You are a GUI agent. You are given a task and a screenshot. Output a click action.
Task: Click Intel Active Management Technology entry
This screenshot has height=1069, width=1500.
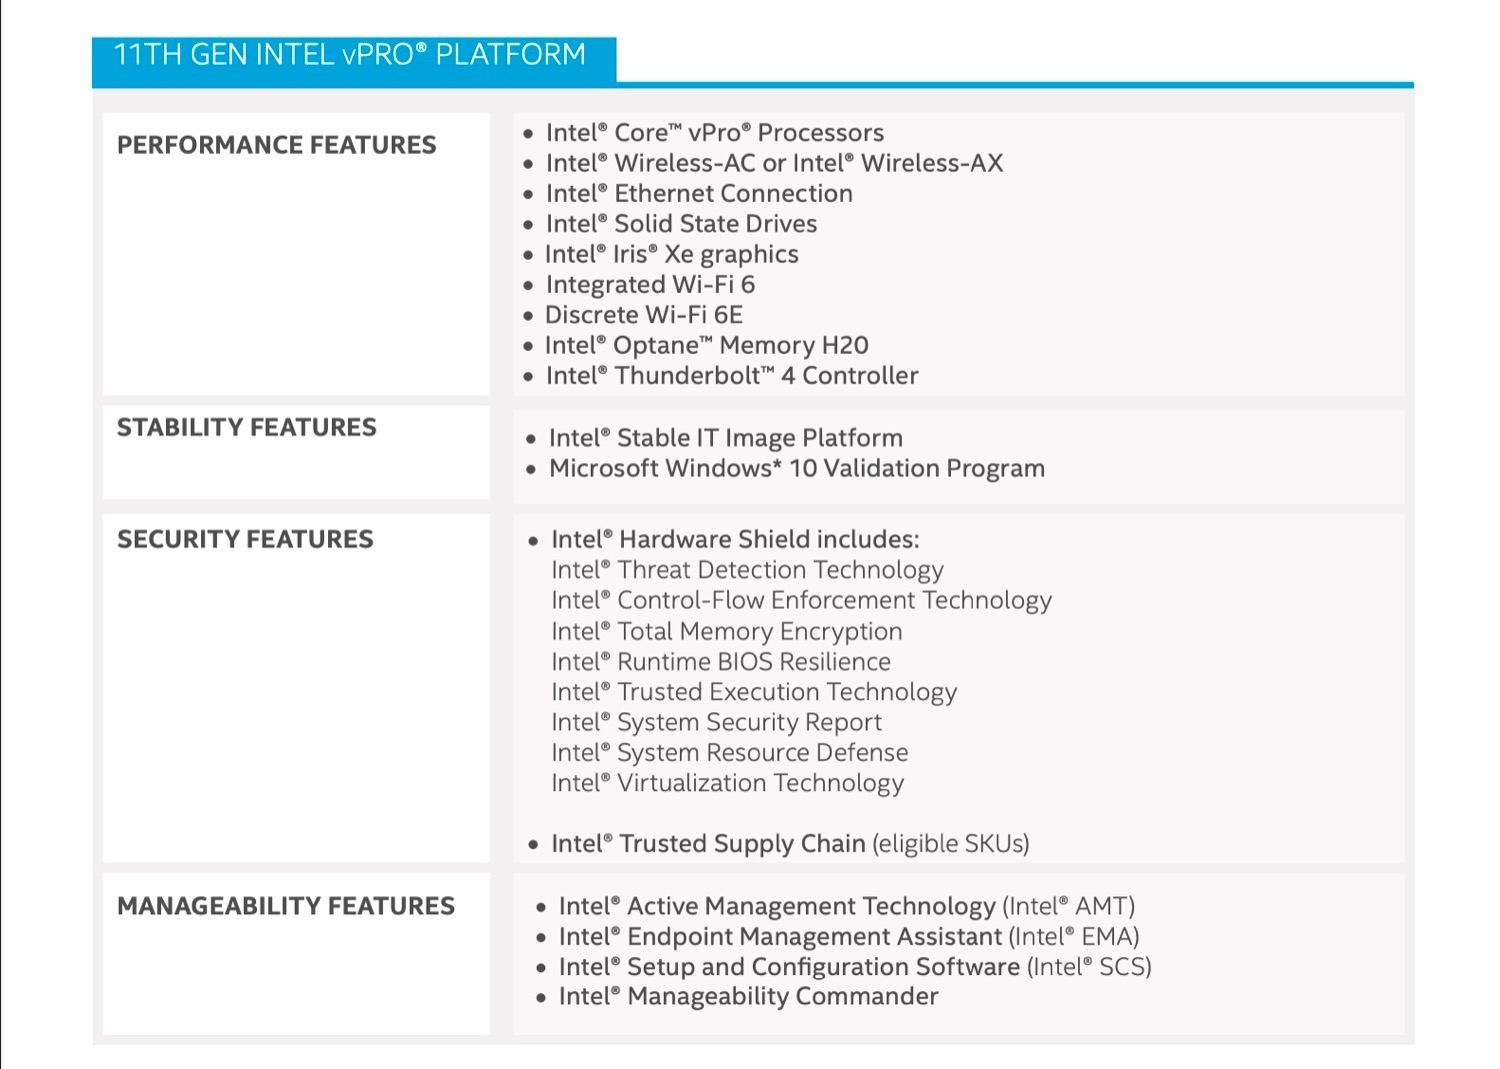click(x=846, y=907)
